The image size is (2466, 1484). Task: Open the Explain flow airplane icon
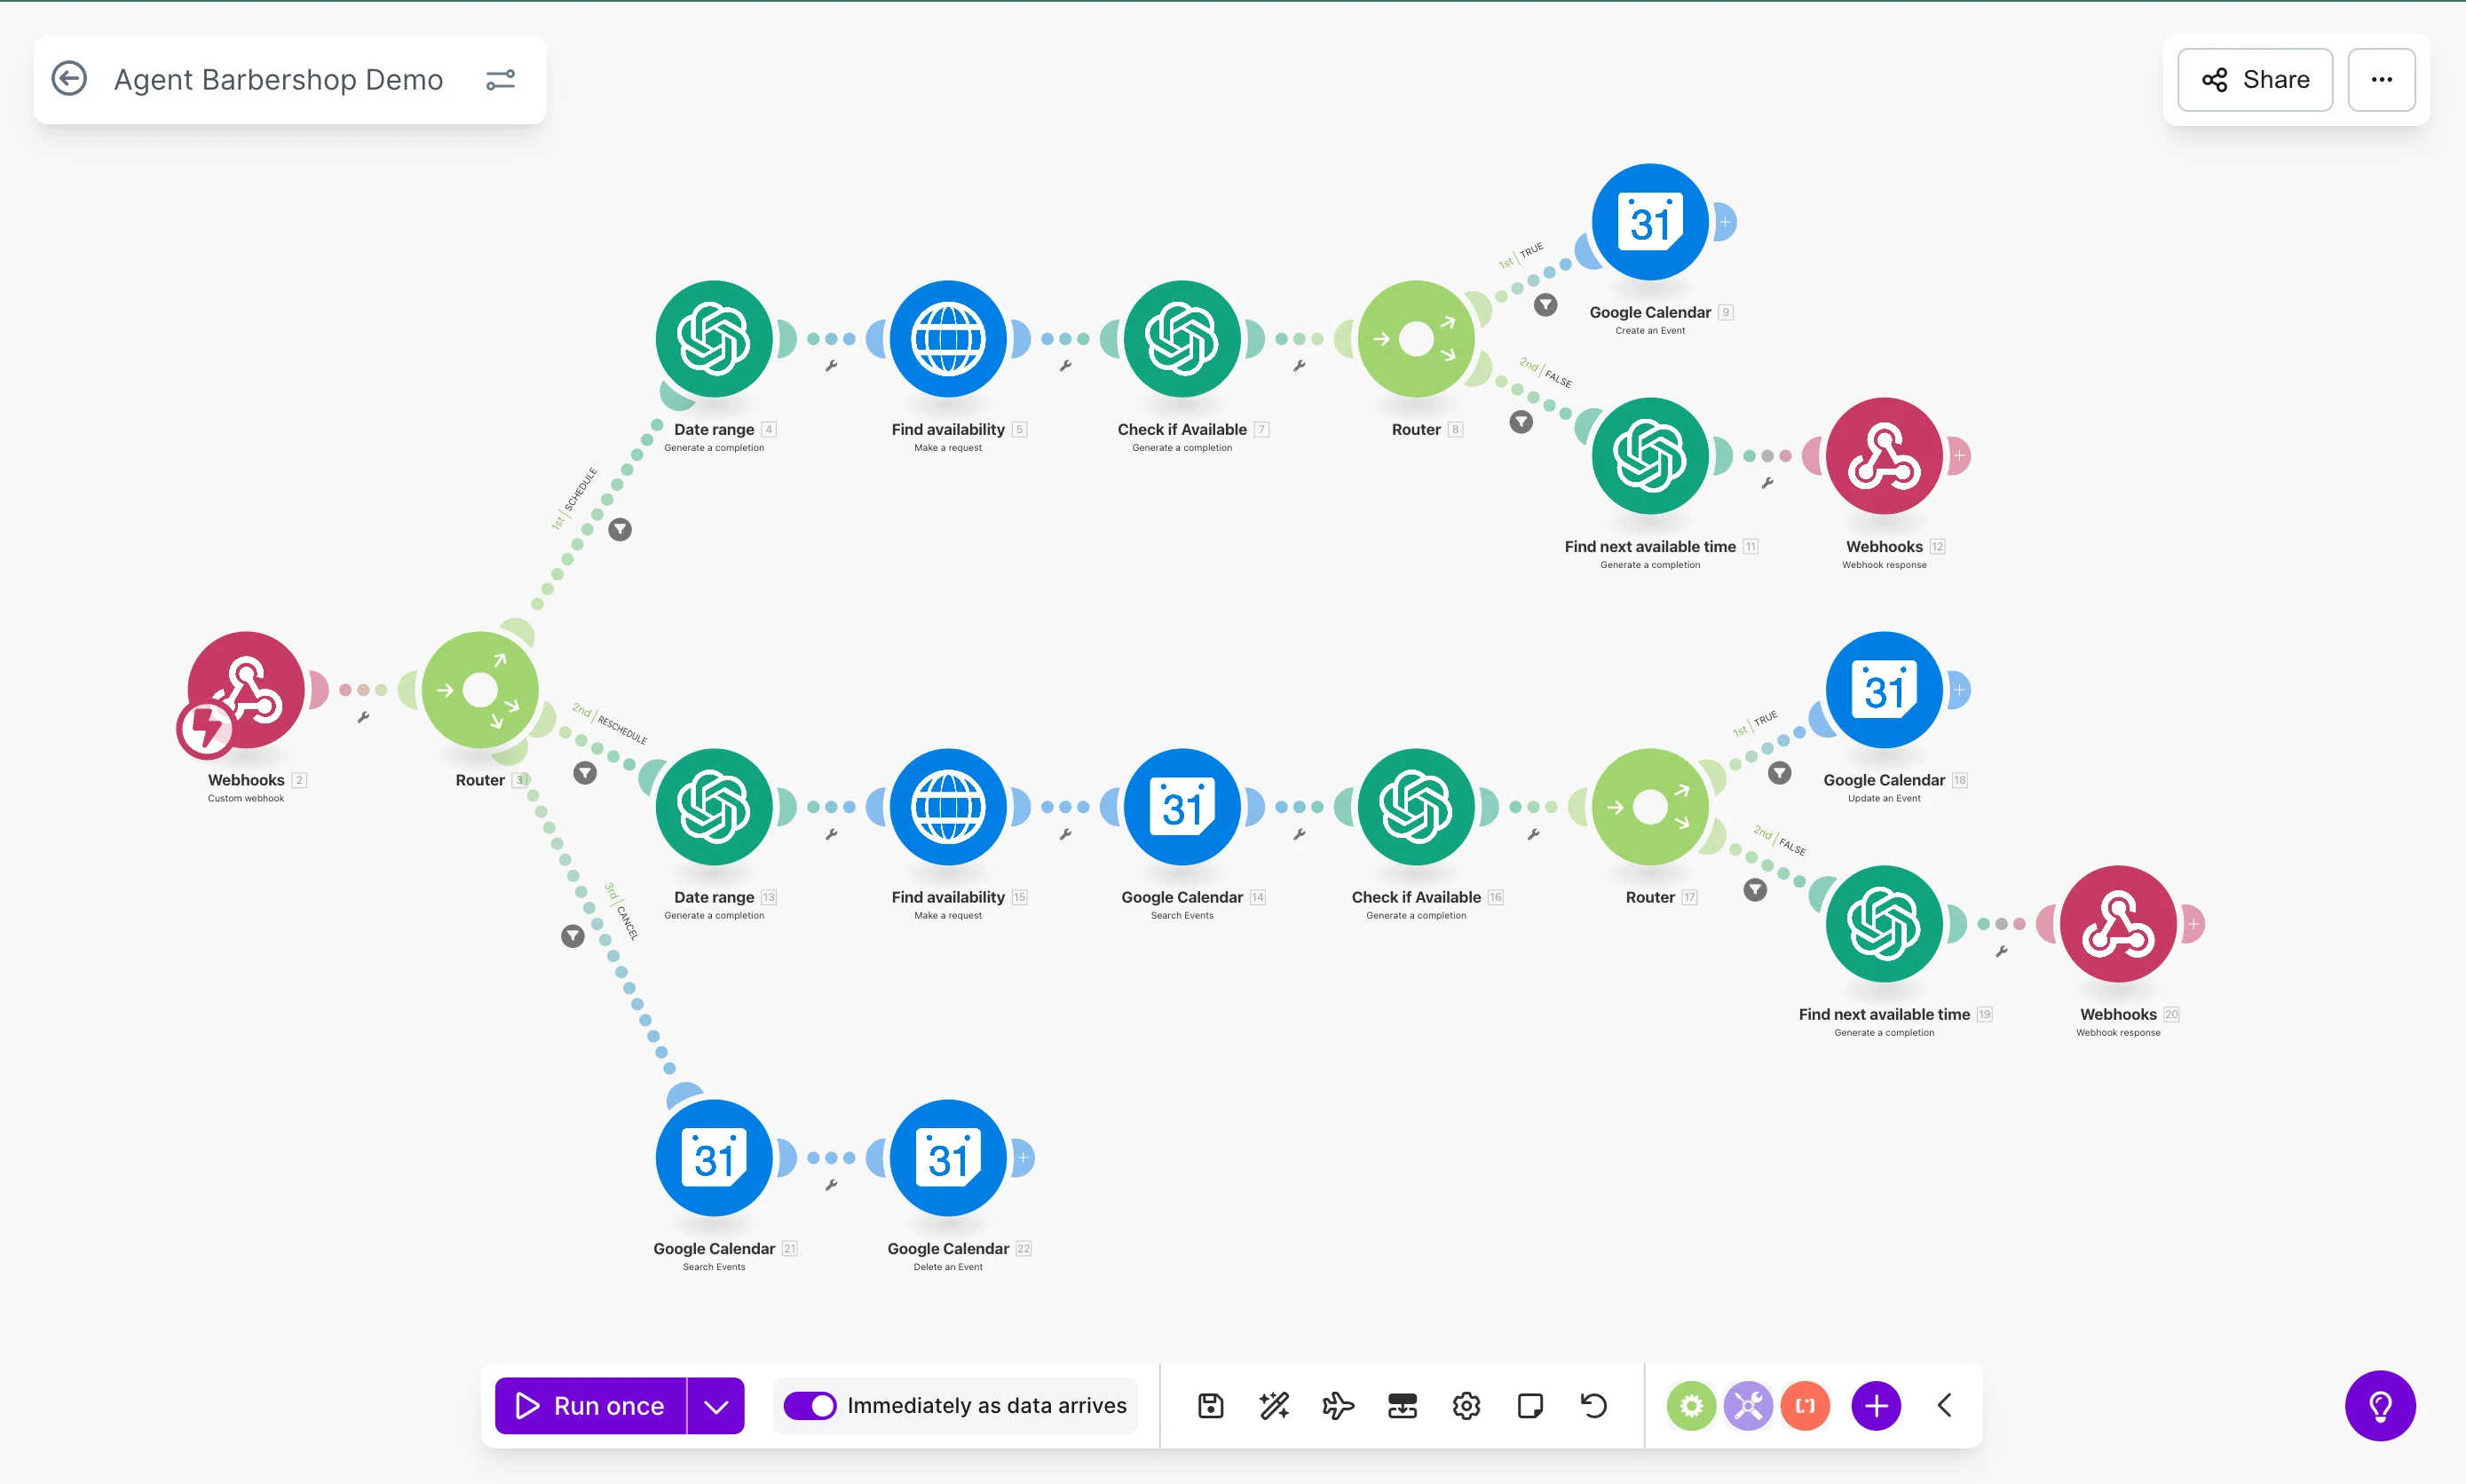pos(1338,1405)
